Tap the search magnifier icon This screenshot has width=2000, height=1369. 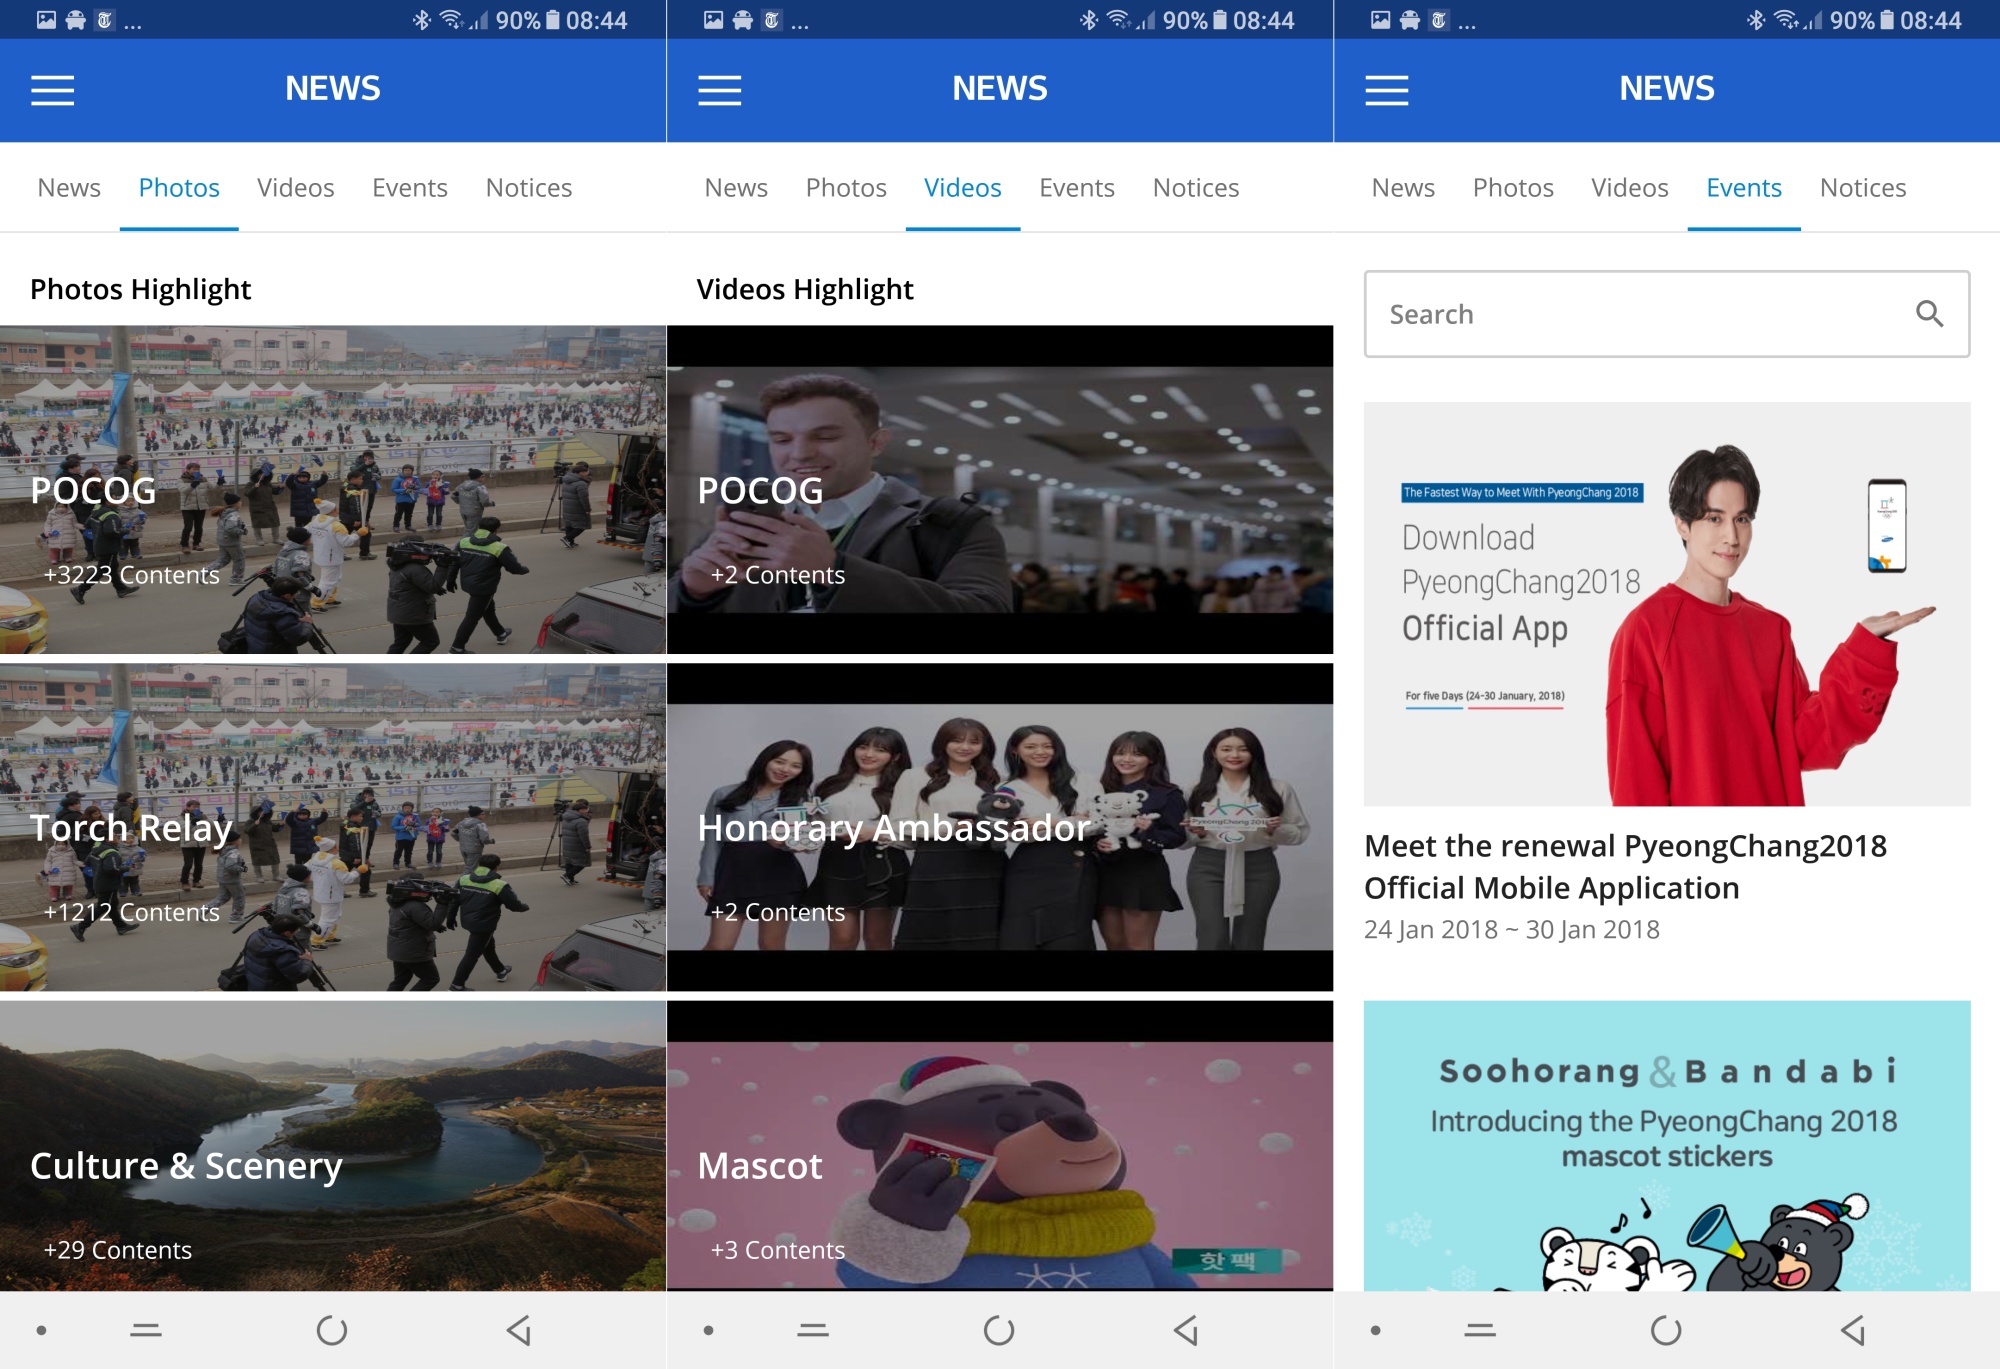tap(1929, 314)
